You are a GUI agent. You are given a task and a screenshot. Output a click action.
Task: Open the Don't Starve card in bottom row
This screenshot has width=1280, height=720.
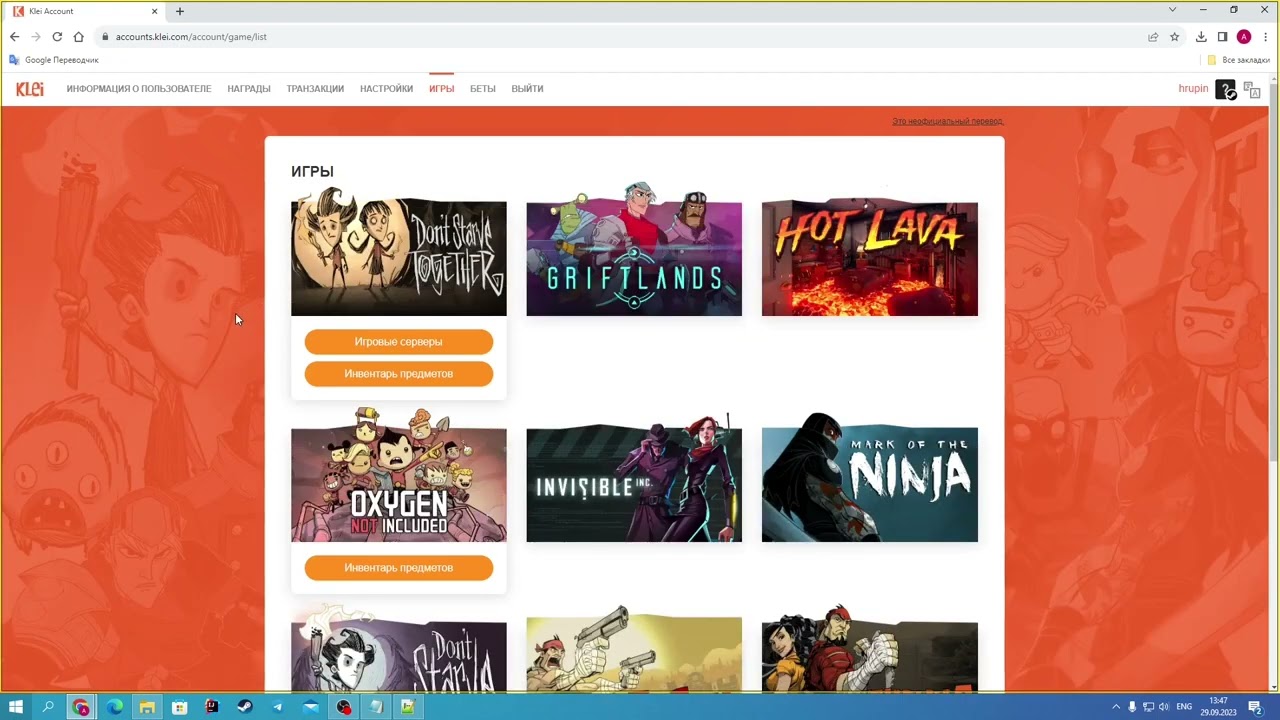398,648
